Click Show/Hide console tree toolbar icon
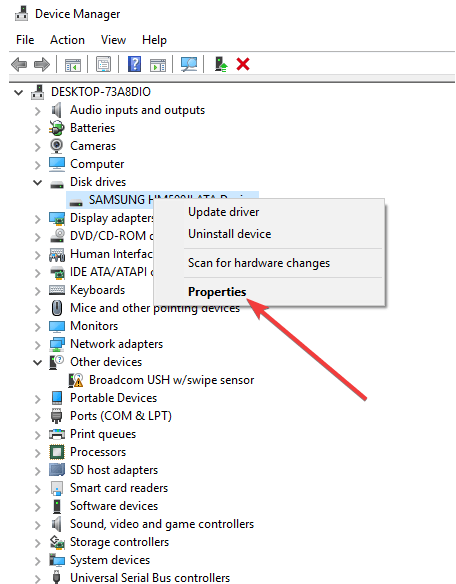Viewport: 456px width, 584px height. coord(73,64)
